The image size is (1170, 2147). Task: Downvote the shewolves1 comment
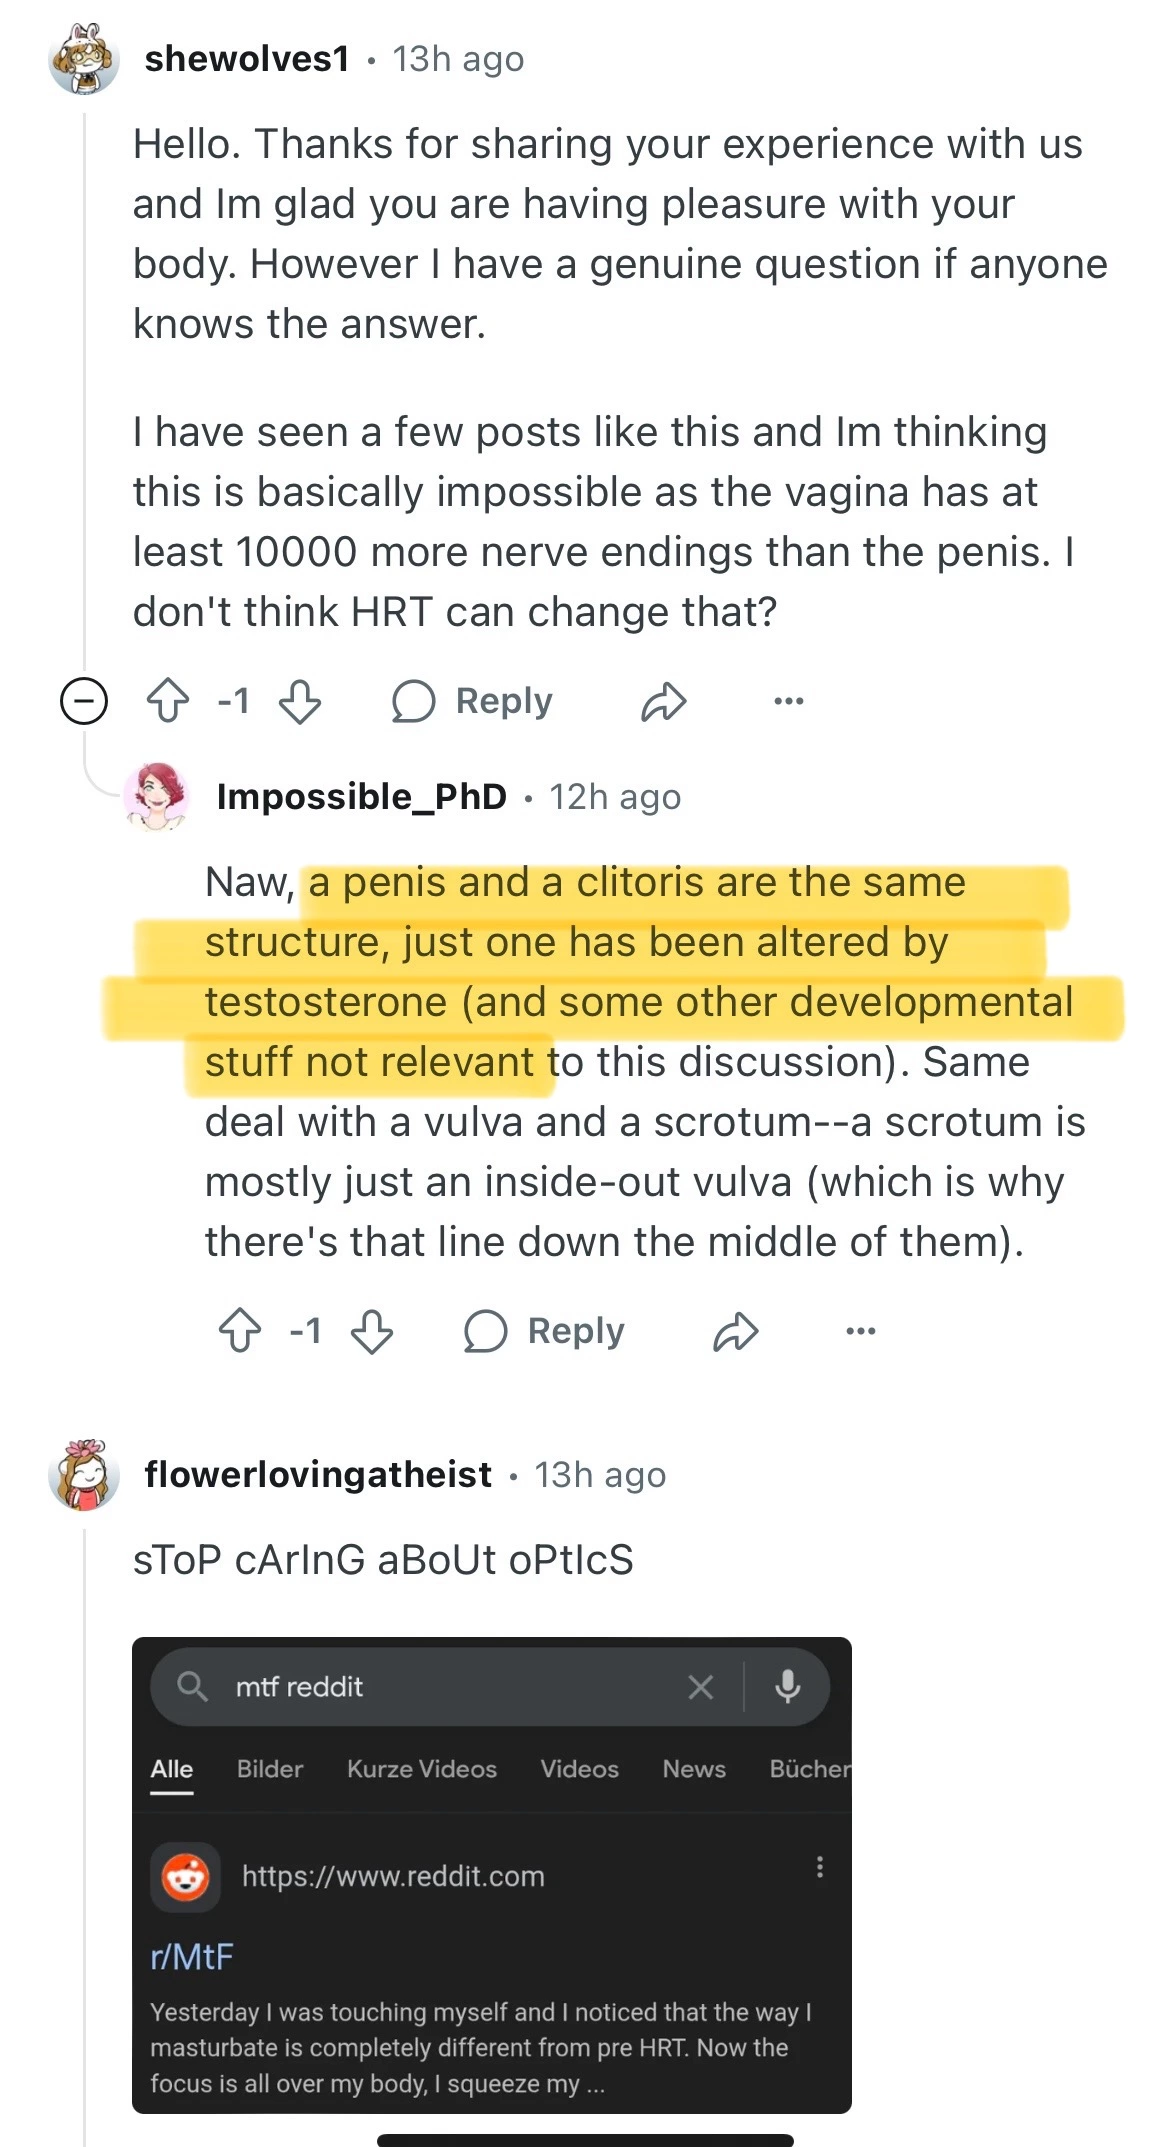pyautogui.click(x=300, y=701)
